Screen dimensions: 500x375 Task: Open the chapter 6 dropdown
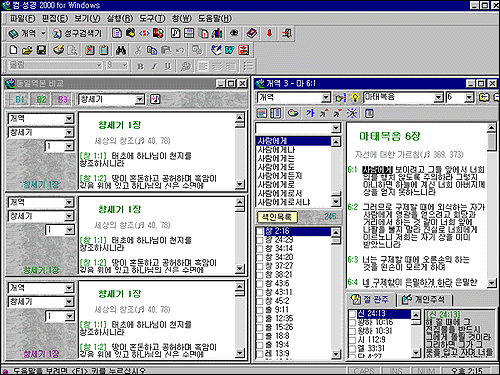point(469,97)
